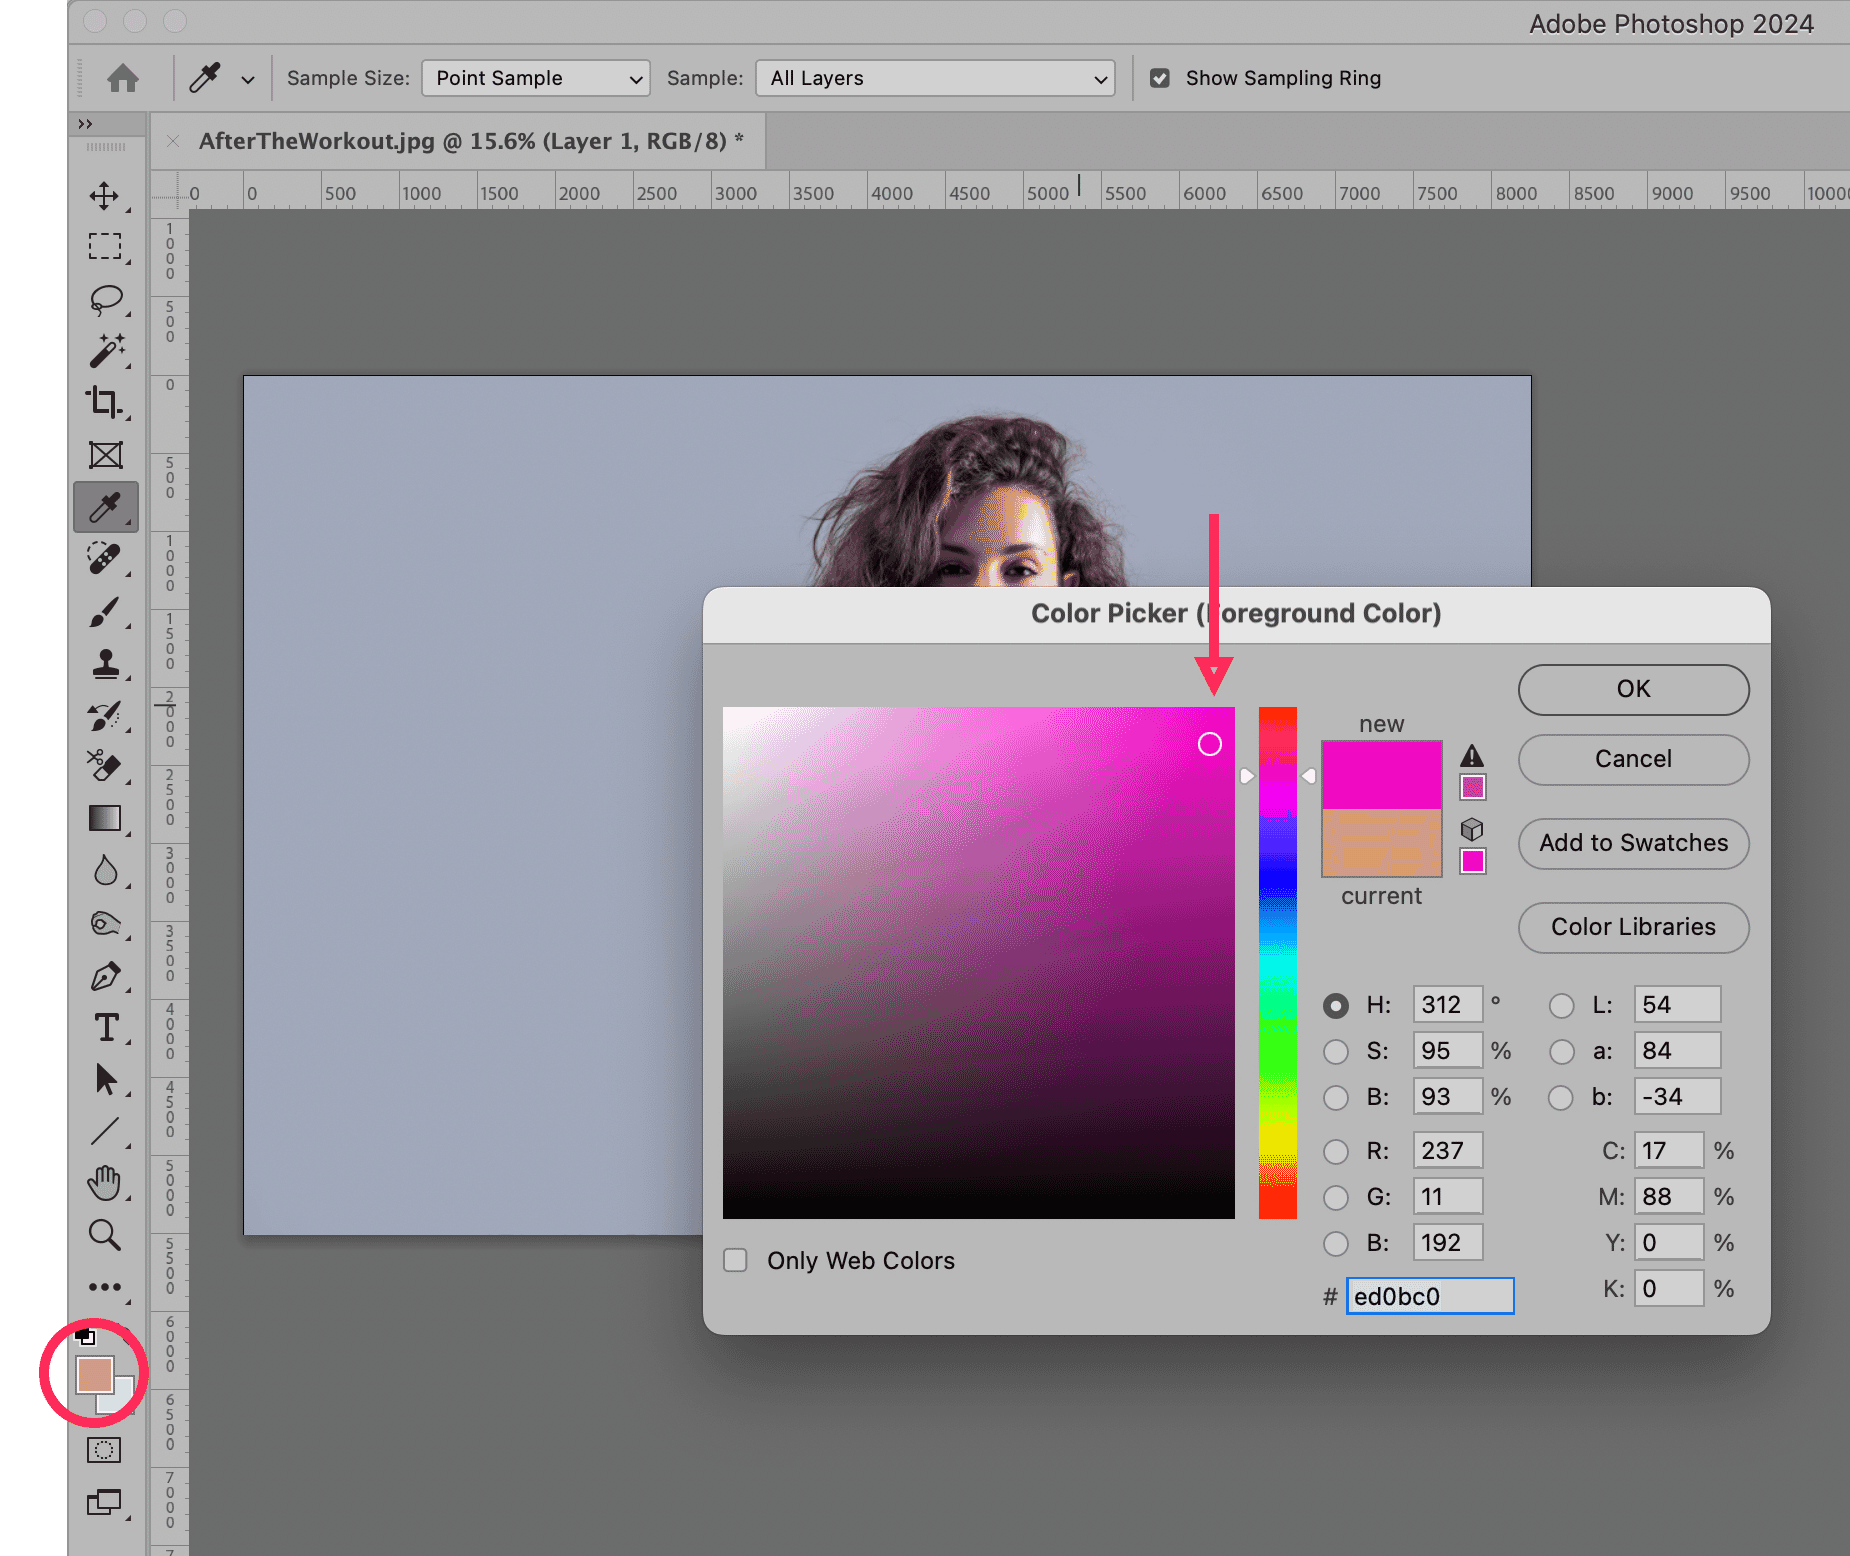Toggle the Show Sampling Ring checkbox
Screen dimensions: 1850x1556
(x=1160, y=78)
